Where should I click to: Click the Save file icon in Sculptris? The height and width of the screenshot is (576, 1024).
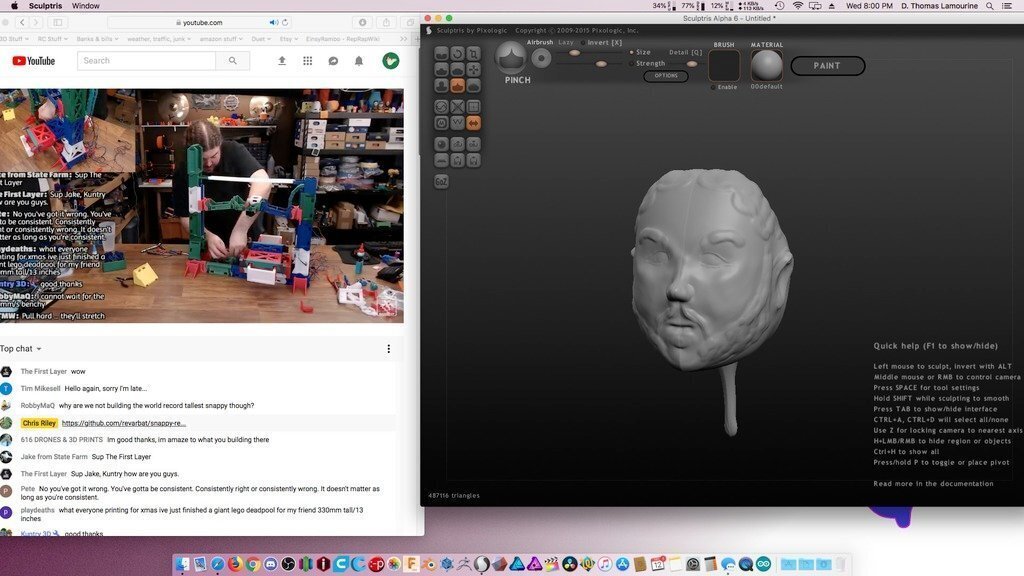[x=473, y=160]
